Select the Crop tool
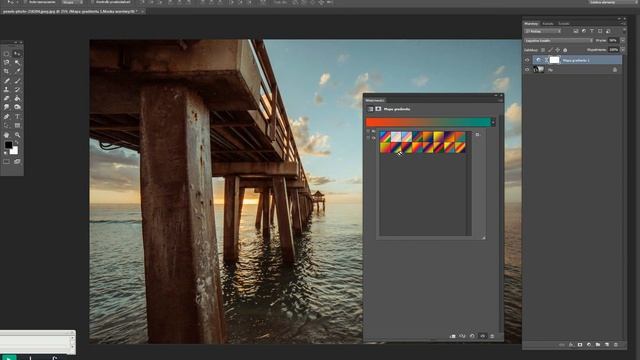Image resolution: width=640 pixels, height=360 pixels. click(7, 71)
